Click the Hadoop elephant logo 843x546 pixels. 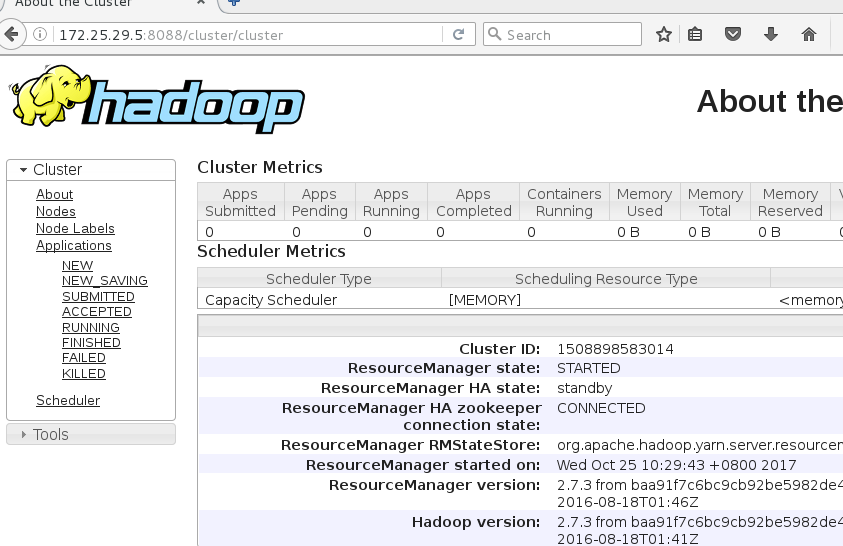[156, 101]
